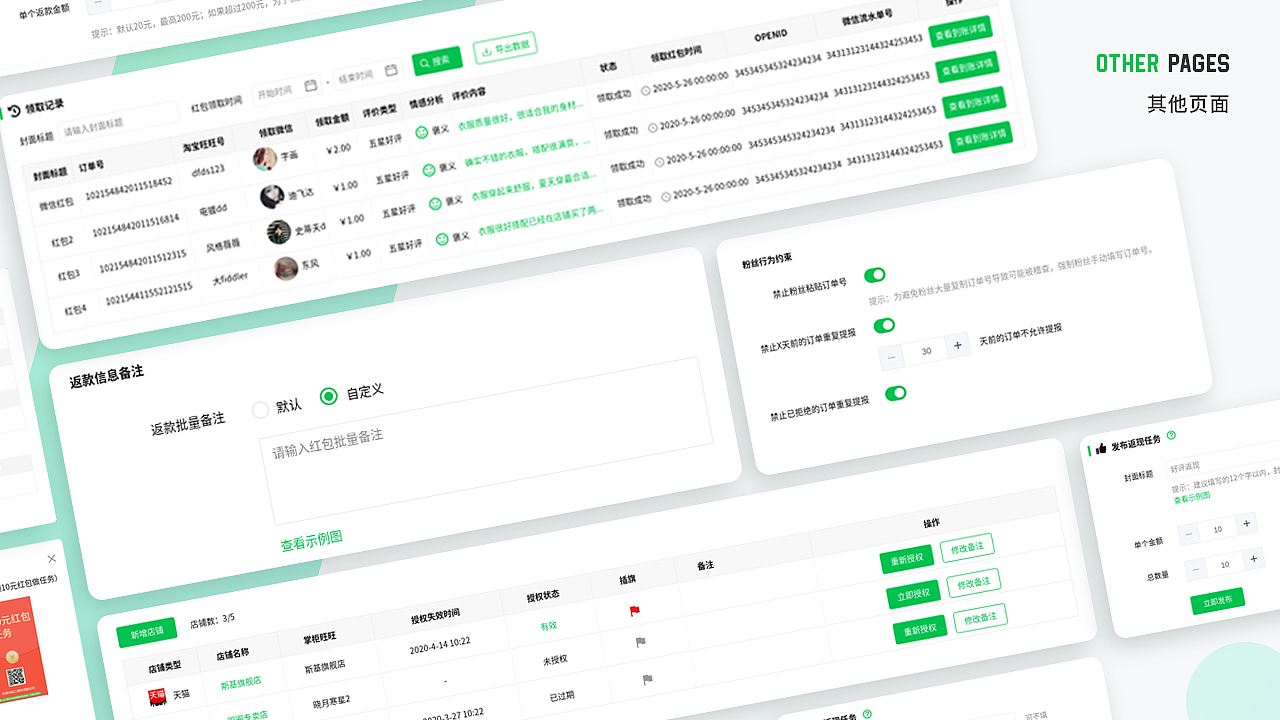
Task: Click the smiley icon beside the 衣服质量很好 review
Action: click(x=422, y=132)
